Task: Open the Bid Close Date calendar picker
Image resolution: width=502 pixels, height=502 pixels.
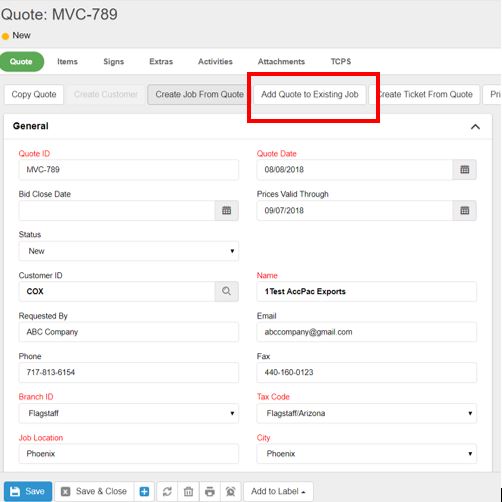Action: (x=226, y=210)
